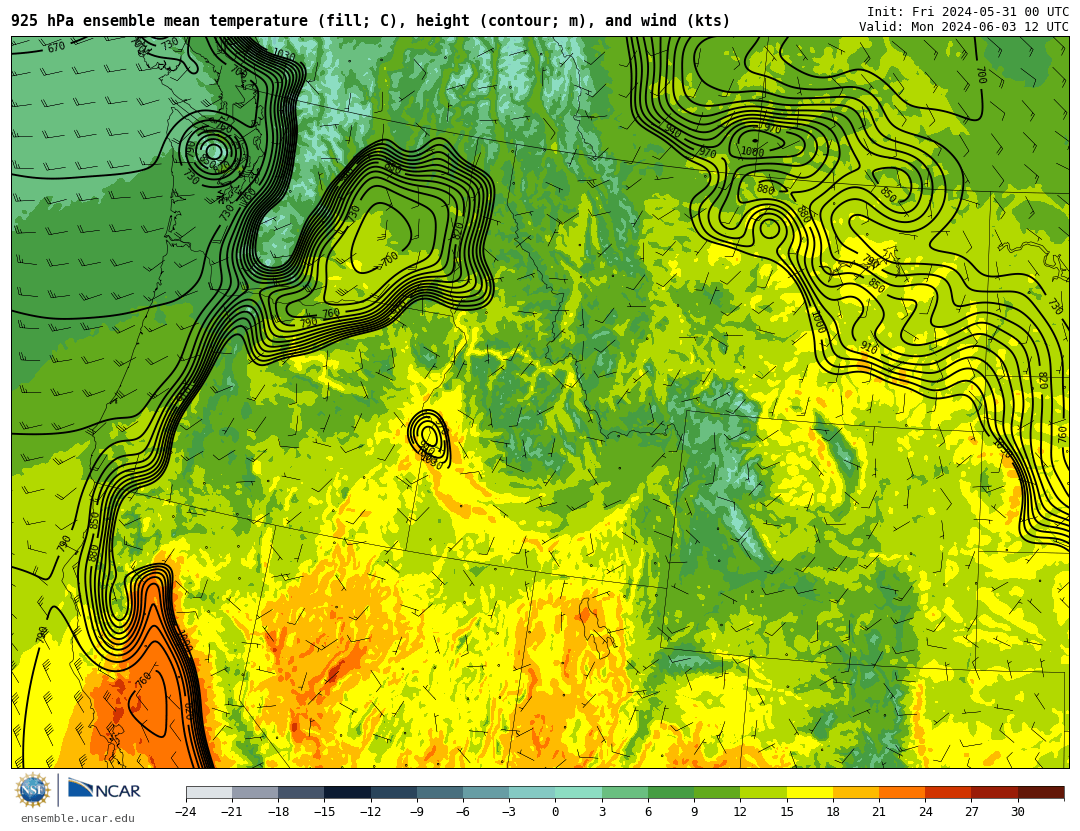Click the NSF logo

click(x=32, y=790)
